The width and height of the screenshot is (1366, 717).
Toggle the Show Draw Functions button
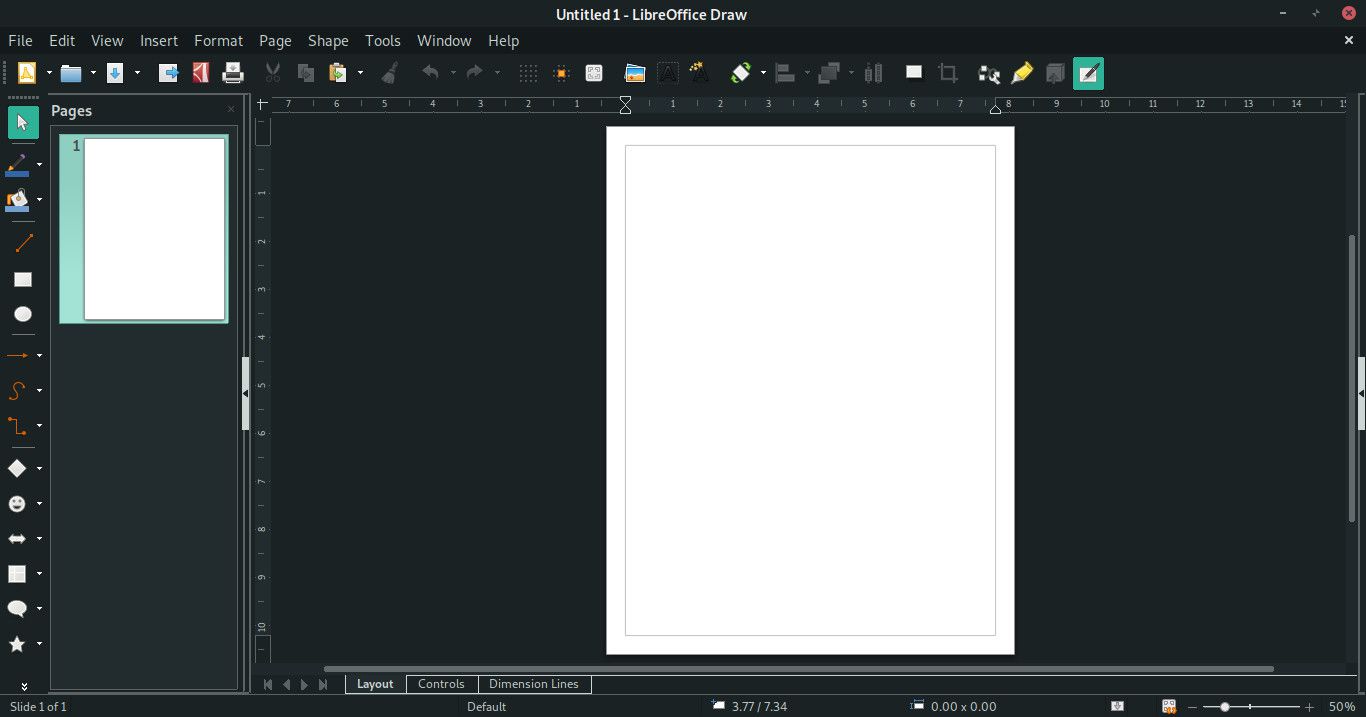point(1088,73)
